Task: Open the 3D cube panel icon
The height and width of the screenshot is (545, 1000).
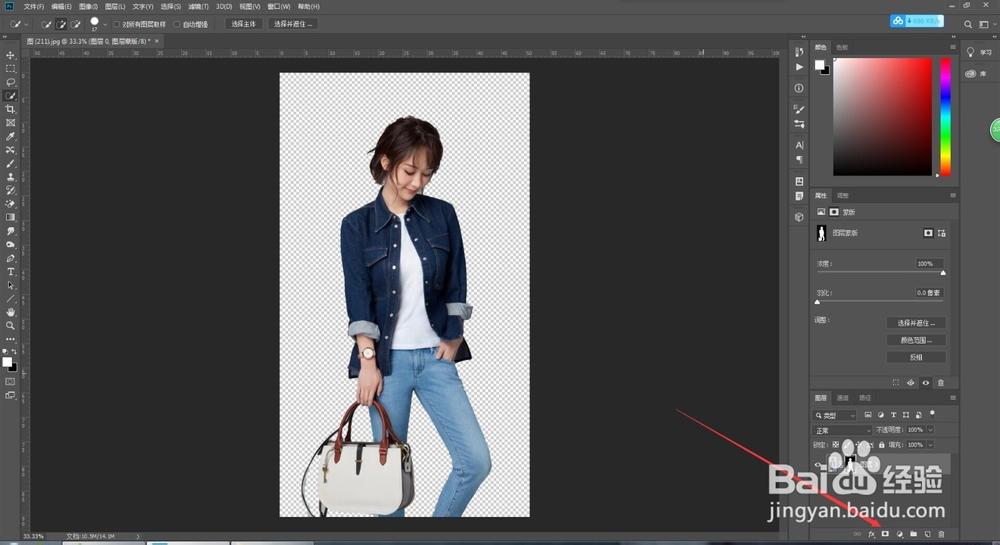Action: tap(799, 217)
